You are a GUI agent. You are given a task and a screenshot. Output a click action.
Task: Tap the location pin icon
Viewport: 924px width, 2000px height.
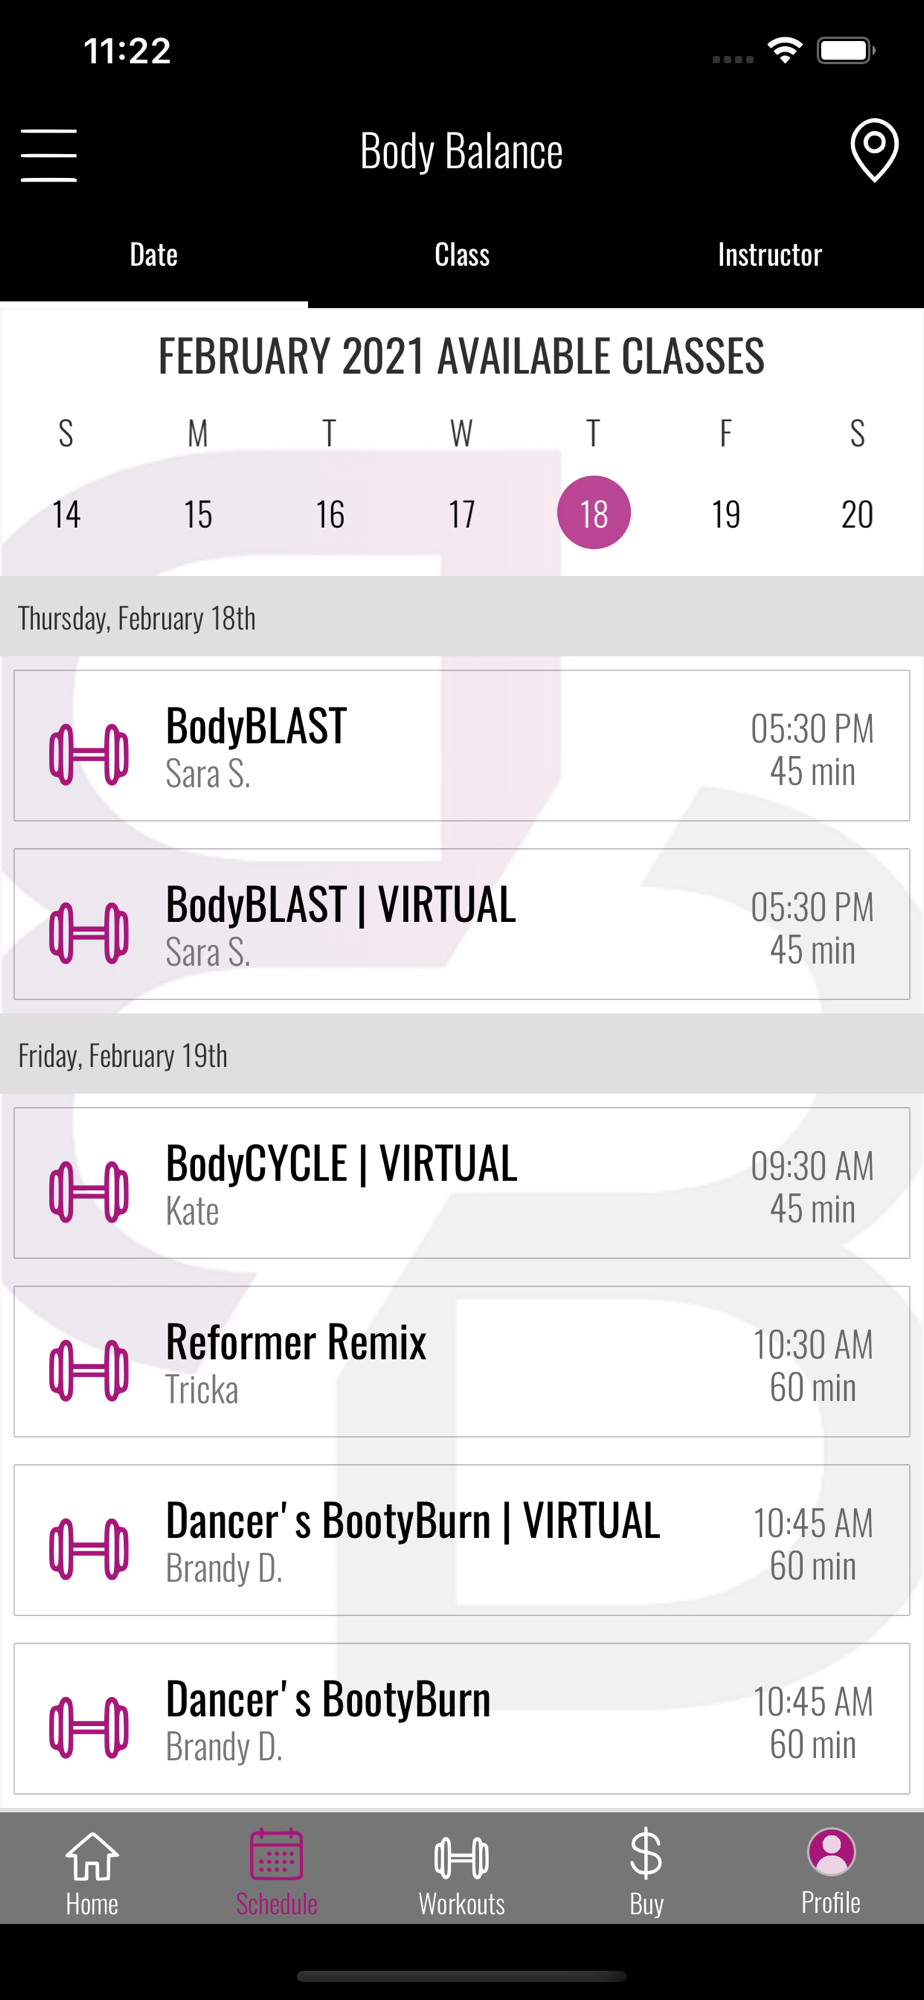(874, 151)
